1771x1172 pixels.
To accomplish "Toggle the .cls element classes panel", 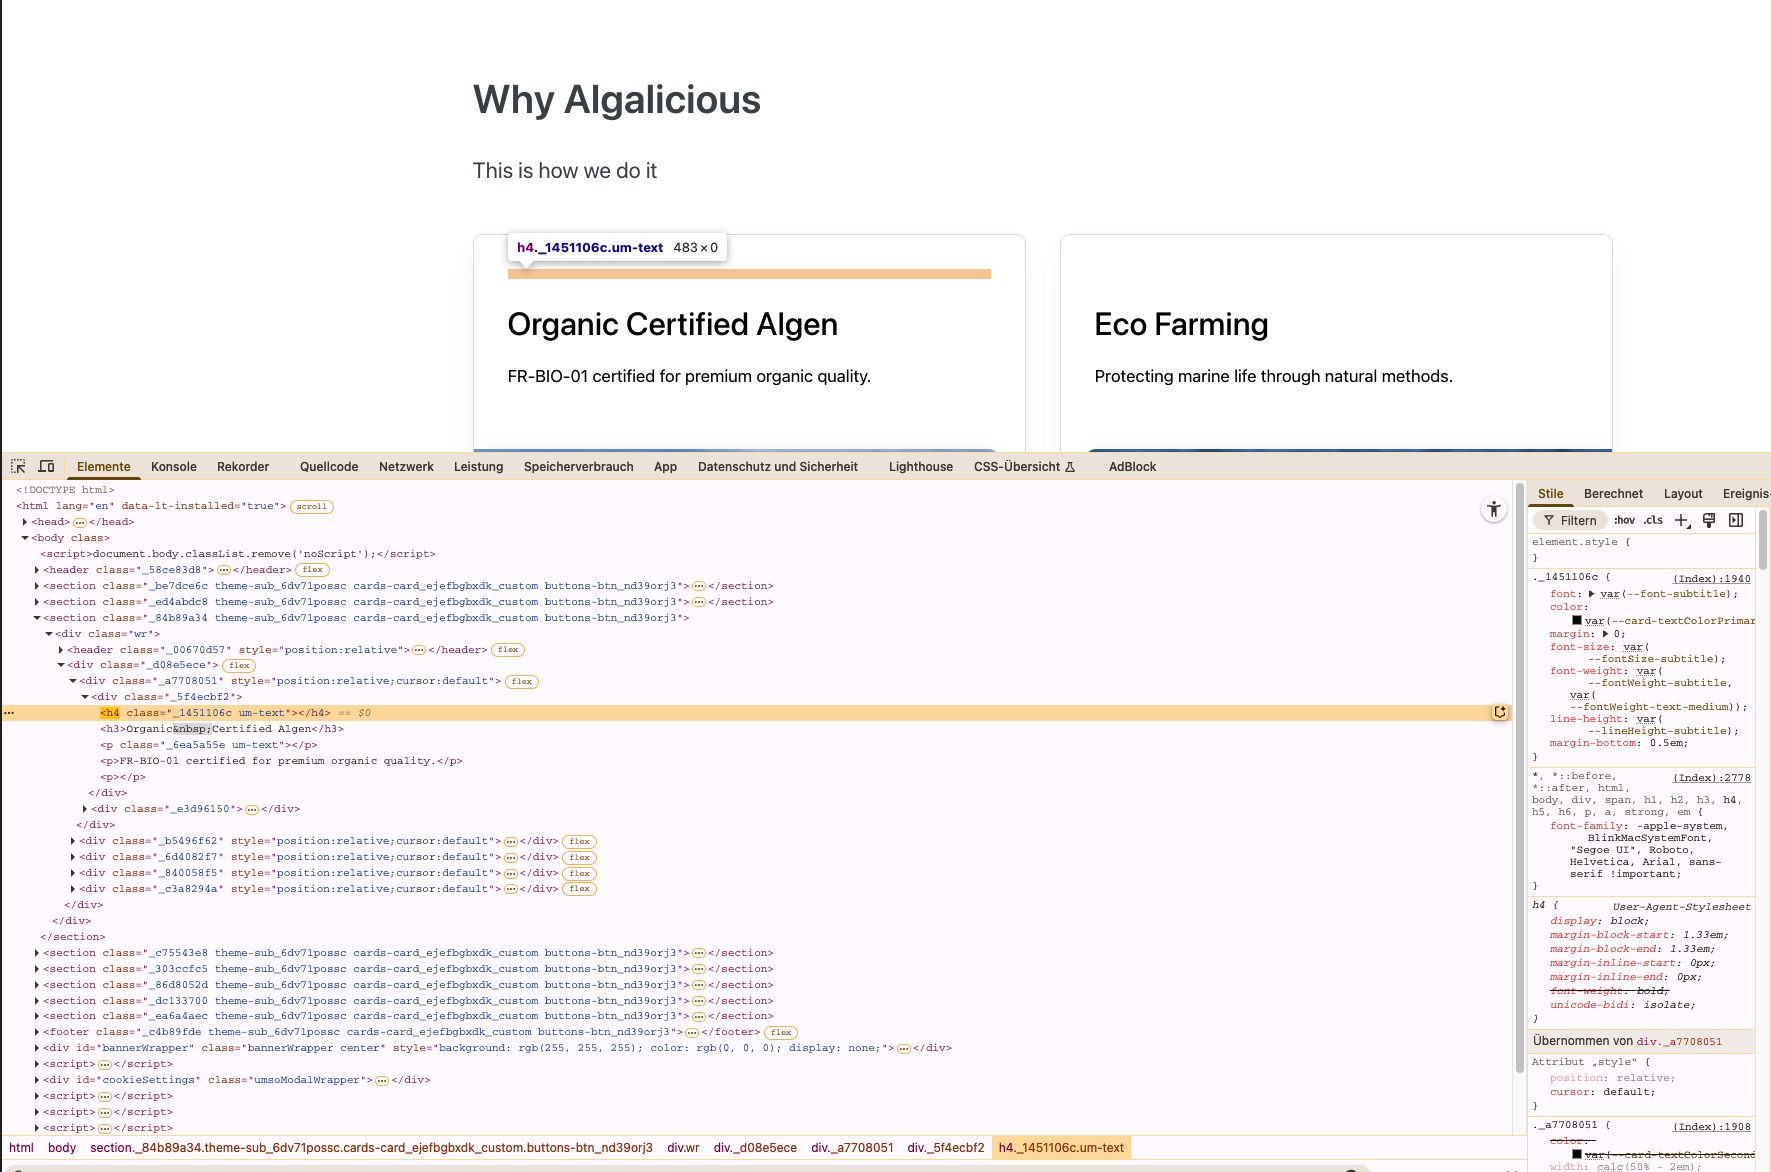I will coord(1653,520).
